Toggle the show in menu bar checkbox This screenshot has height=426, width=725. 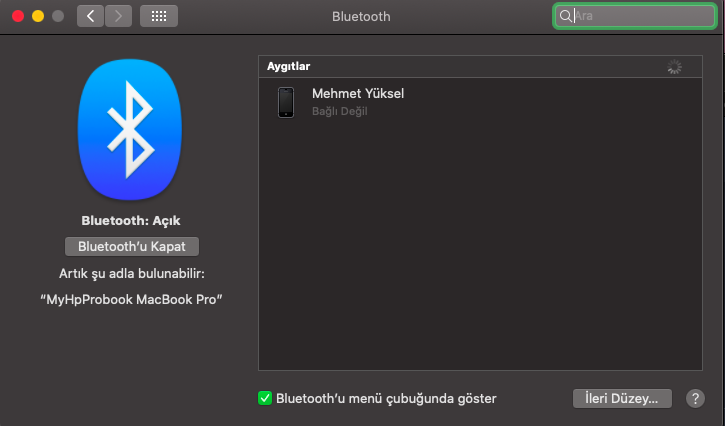pyautogui.click(x=265, y=398)
